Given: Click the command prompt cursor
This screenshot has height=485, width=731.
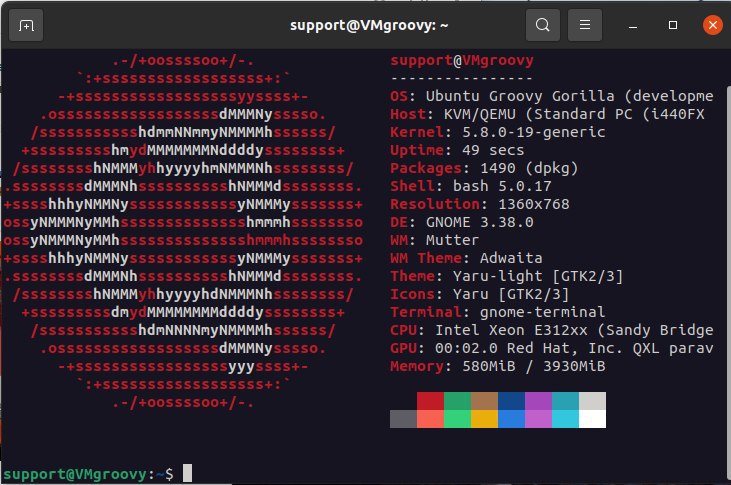Looking at the screenshot, I should pos(187,473).
